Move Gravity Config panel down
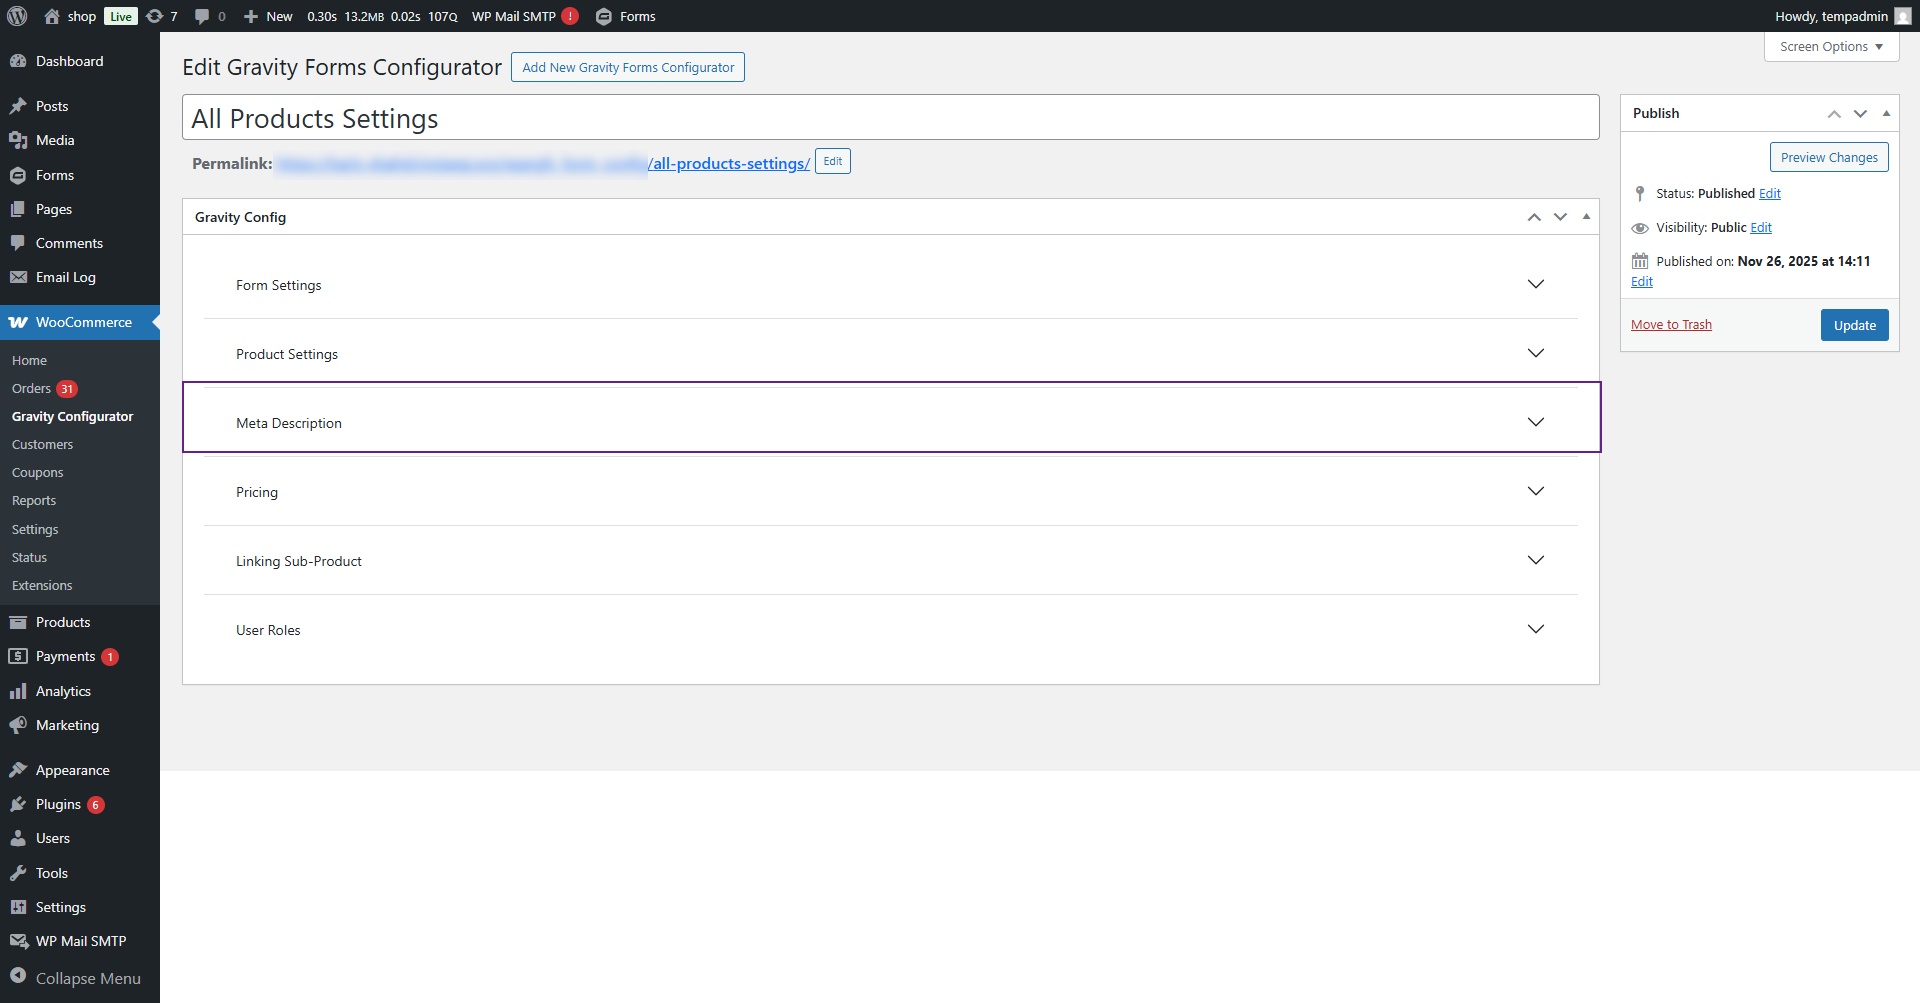The image size is (1920, 1003). click(1560, 217)
